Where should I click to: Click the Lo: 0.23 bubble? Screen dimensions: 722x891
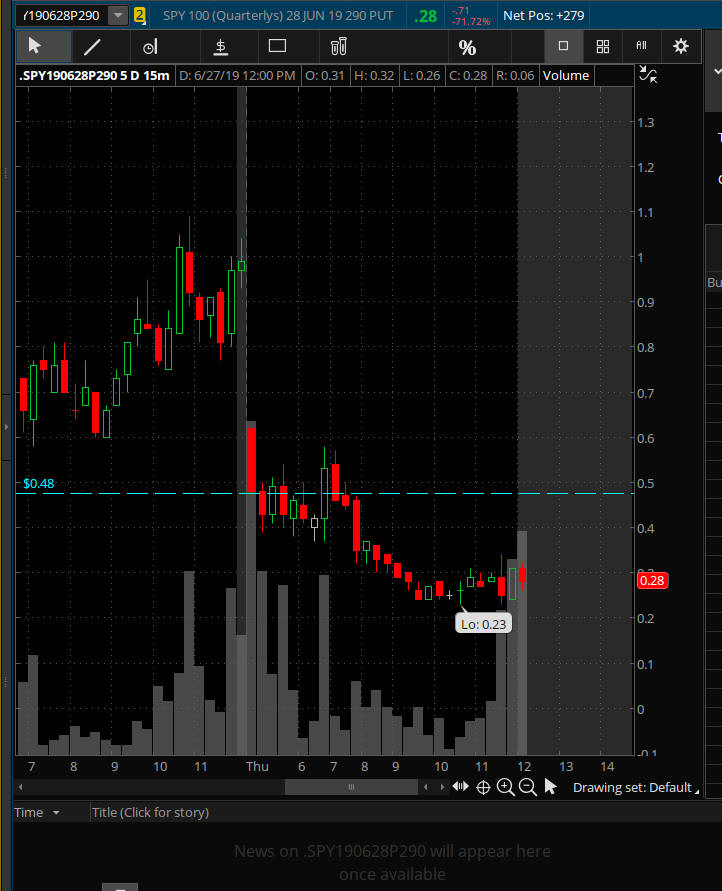click(x=483, y=624)
